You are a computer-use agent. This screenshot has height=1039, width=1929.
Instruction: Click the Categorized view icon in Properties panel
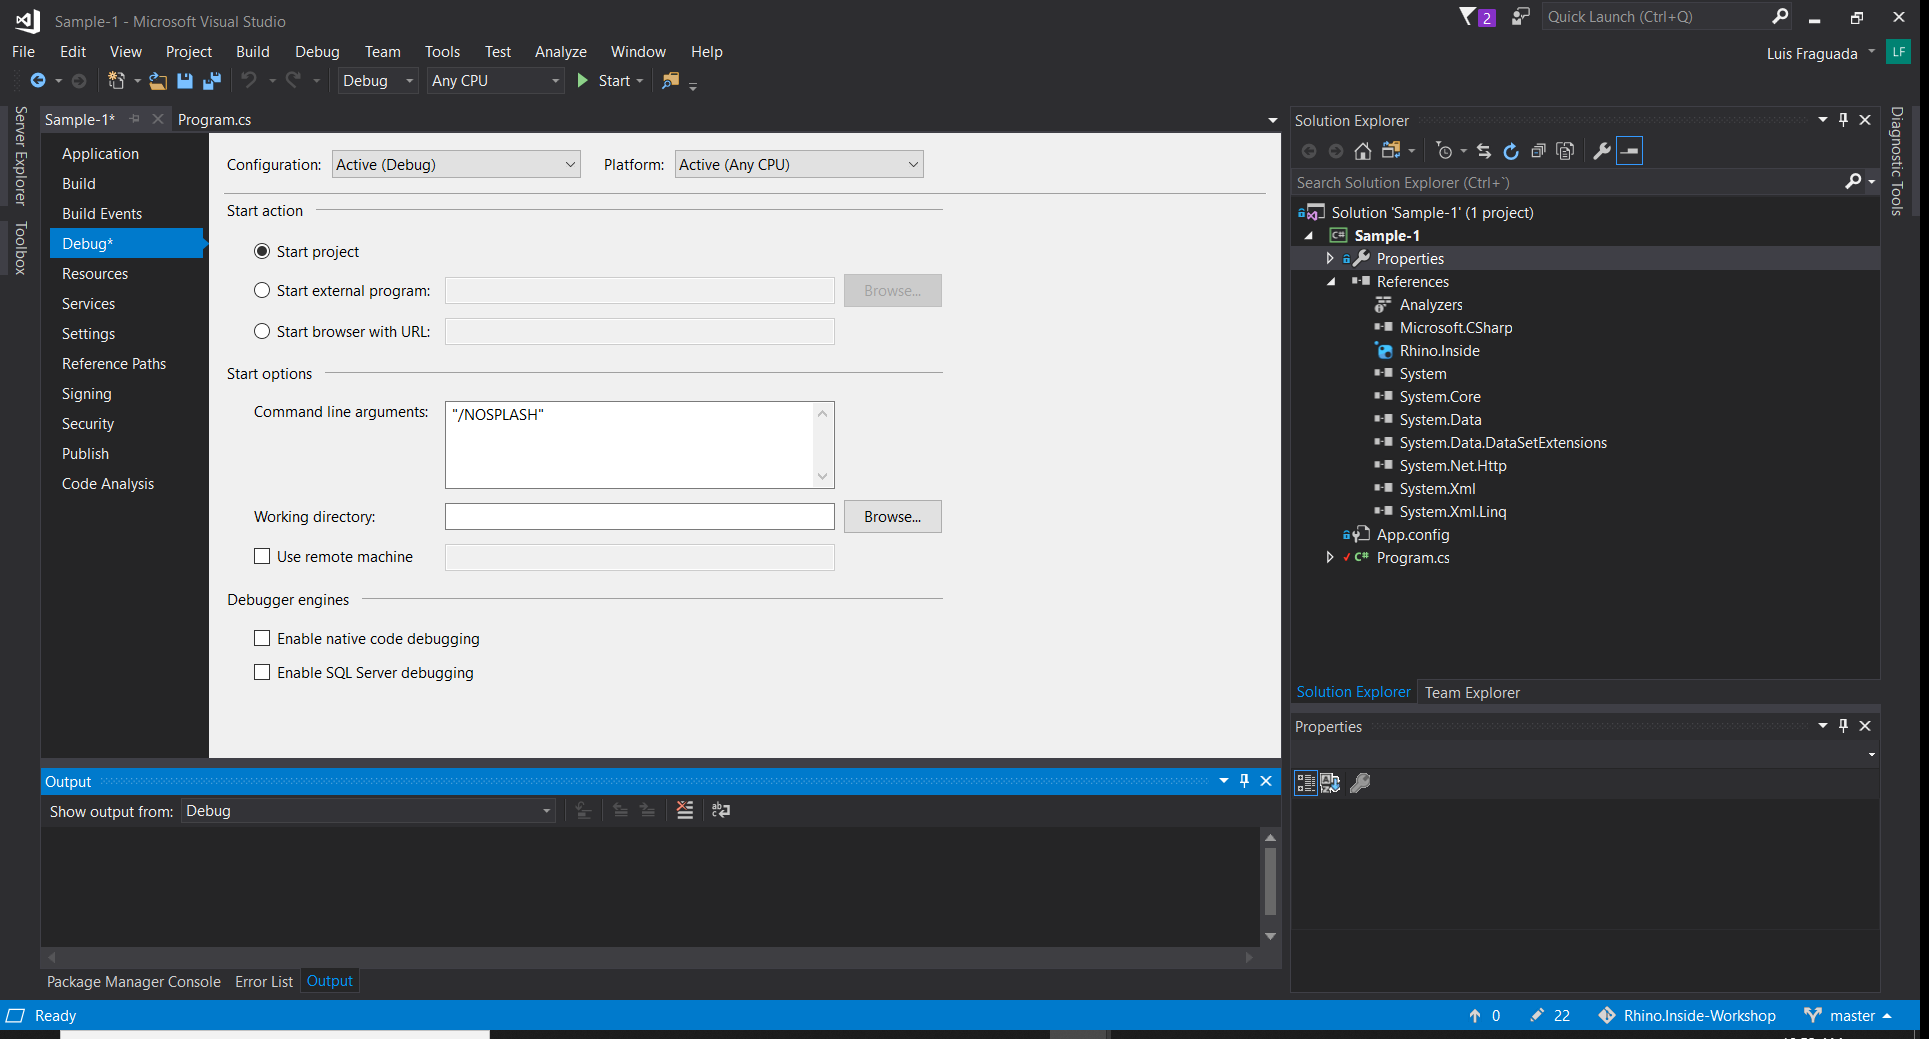(x=1306, y=783)
